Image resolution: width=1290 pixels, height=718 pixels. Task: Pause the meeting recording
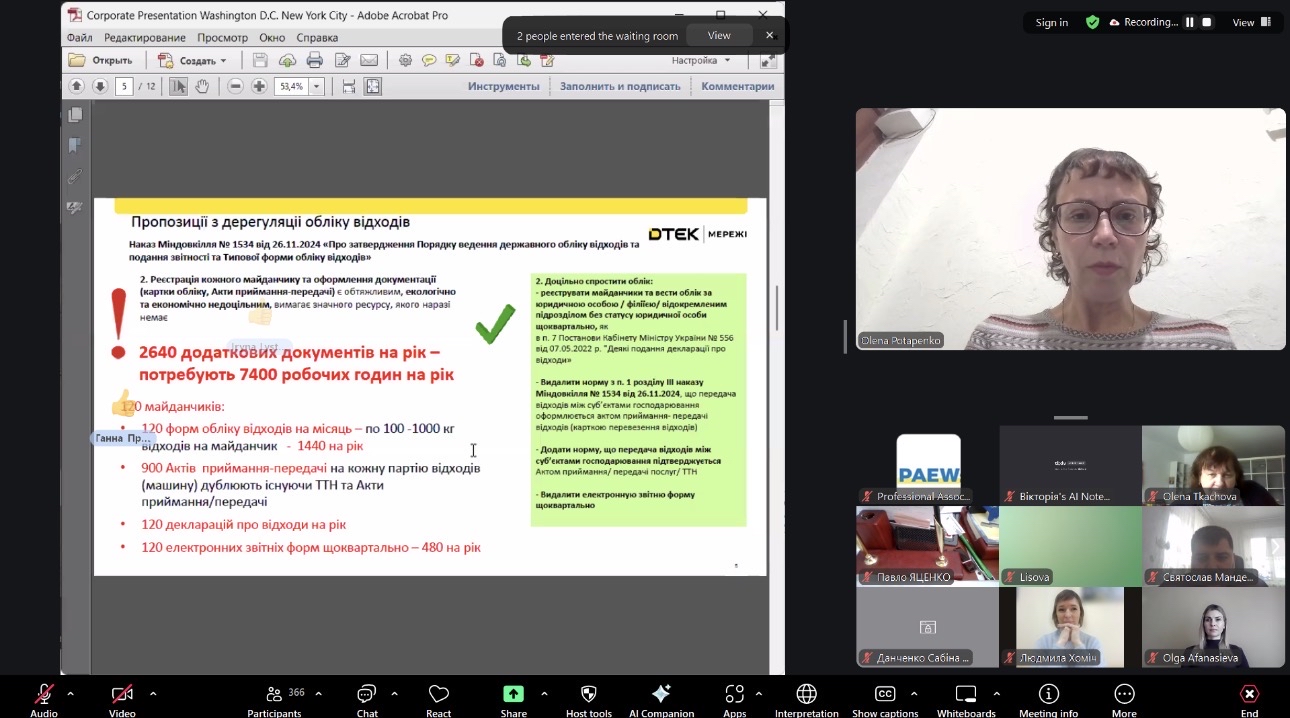pyautogui.click(x=1190, y=22)
